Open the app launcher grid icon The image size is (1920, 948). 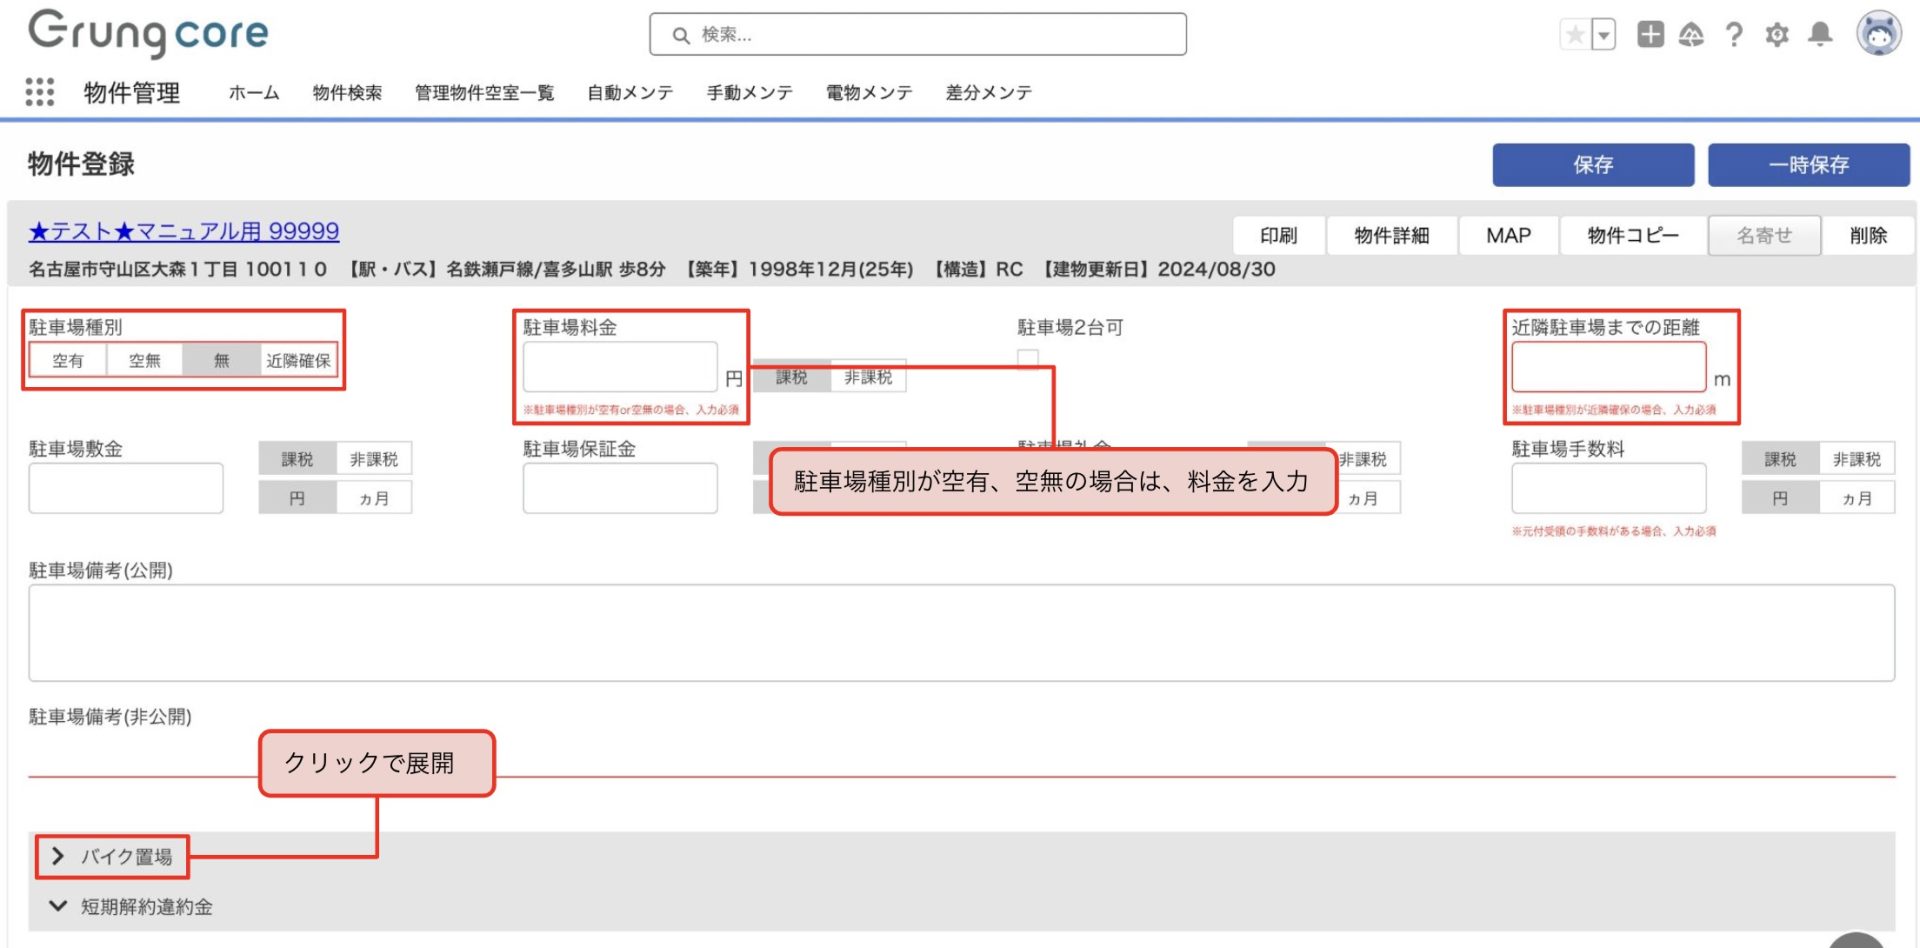(40, 92)
